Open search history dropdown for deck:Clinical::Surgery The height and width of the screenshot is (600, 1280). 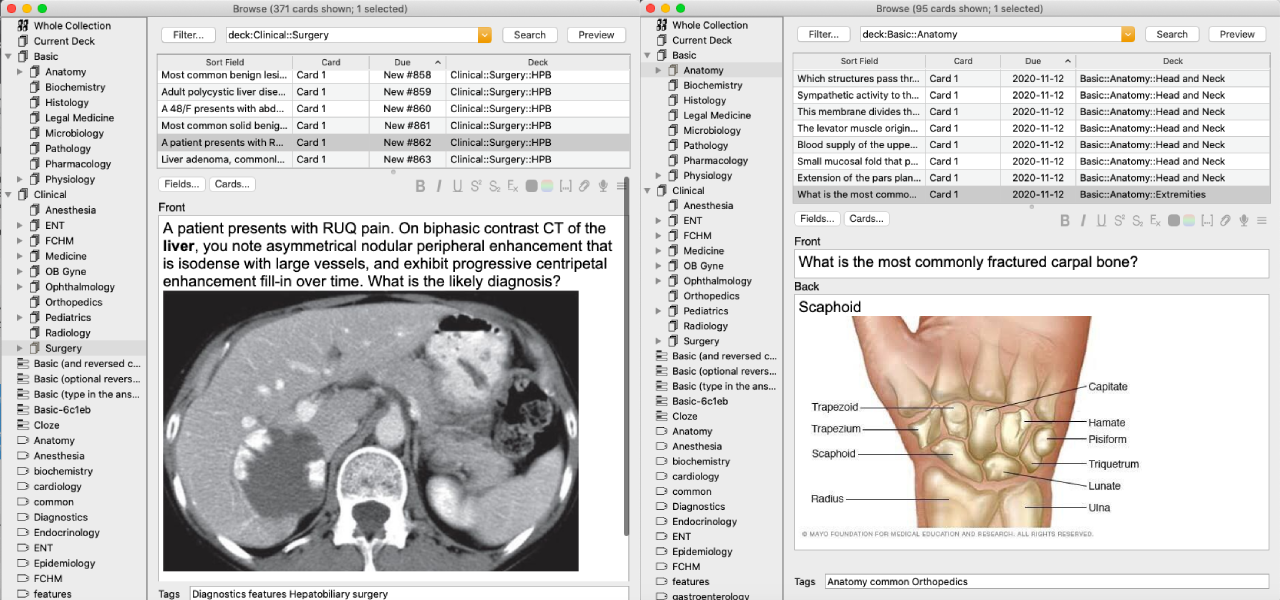(485, 35)
